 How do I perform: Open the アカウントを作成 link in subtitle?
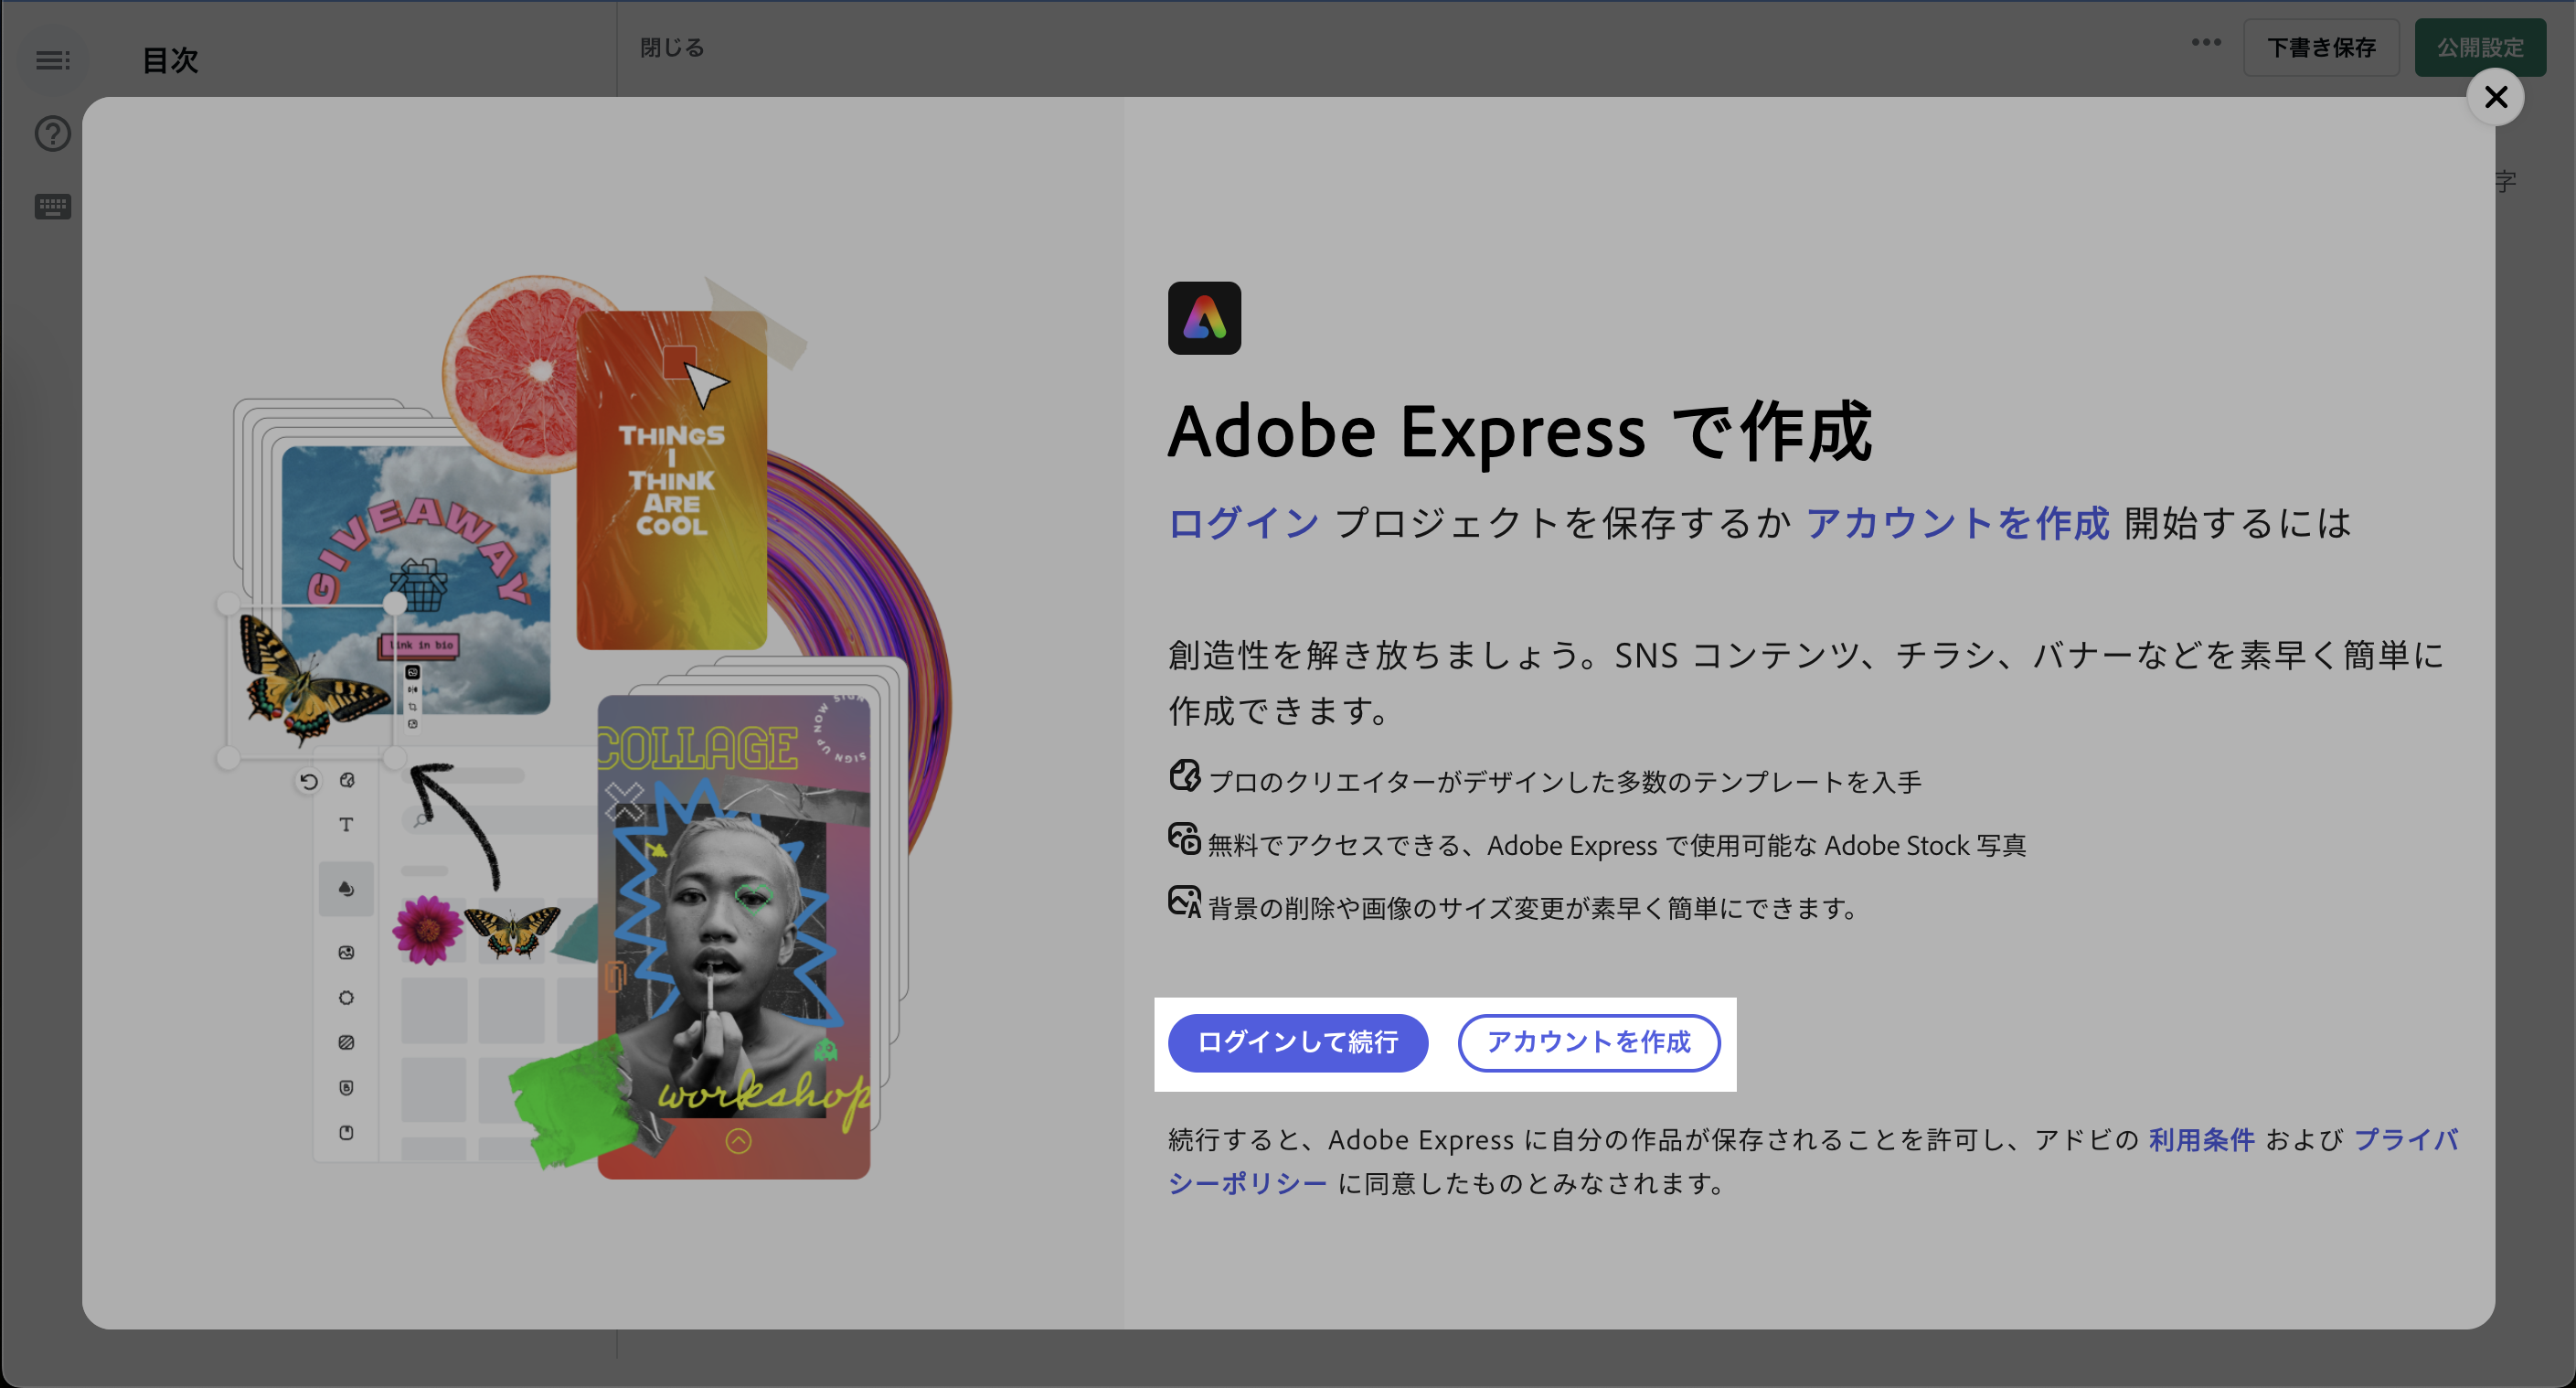1957,523
